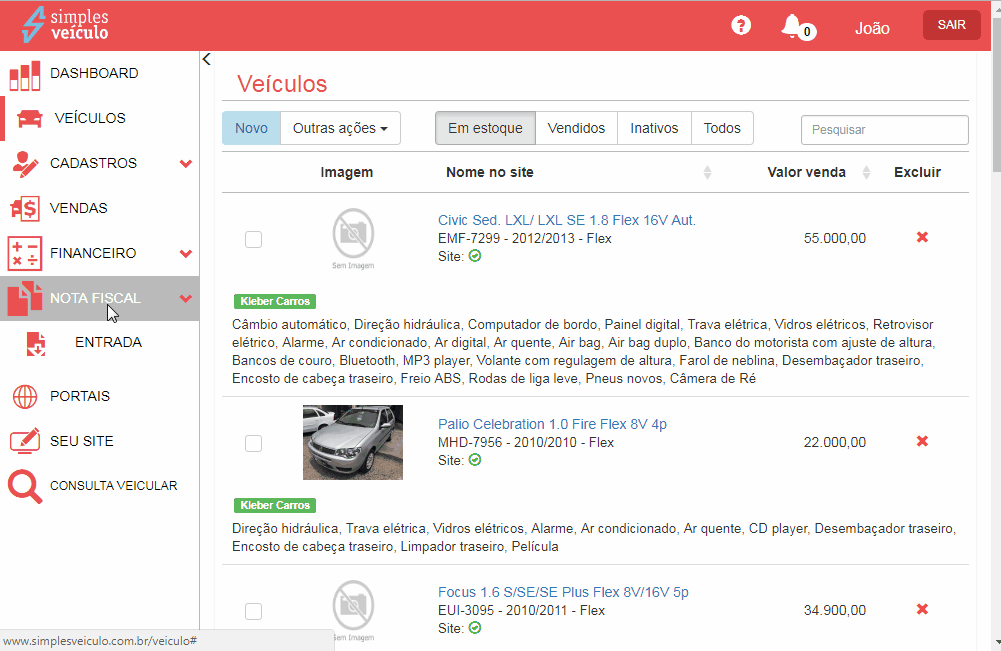Focus the Pesquisar search field

(884, 130)
